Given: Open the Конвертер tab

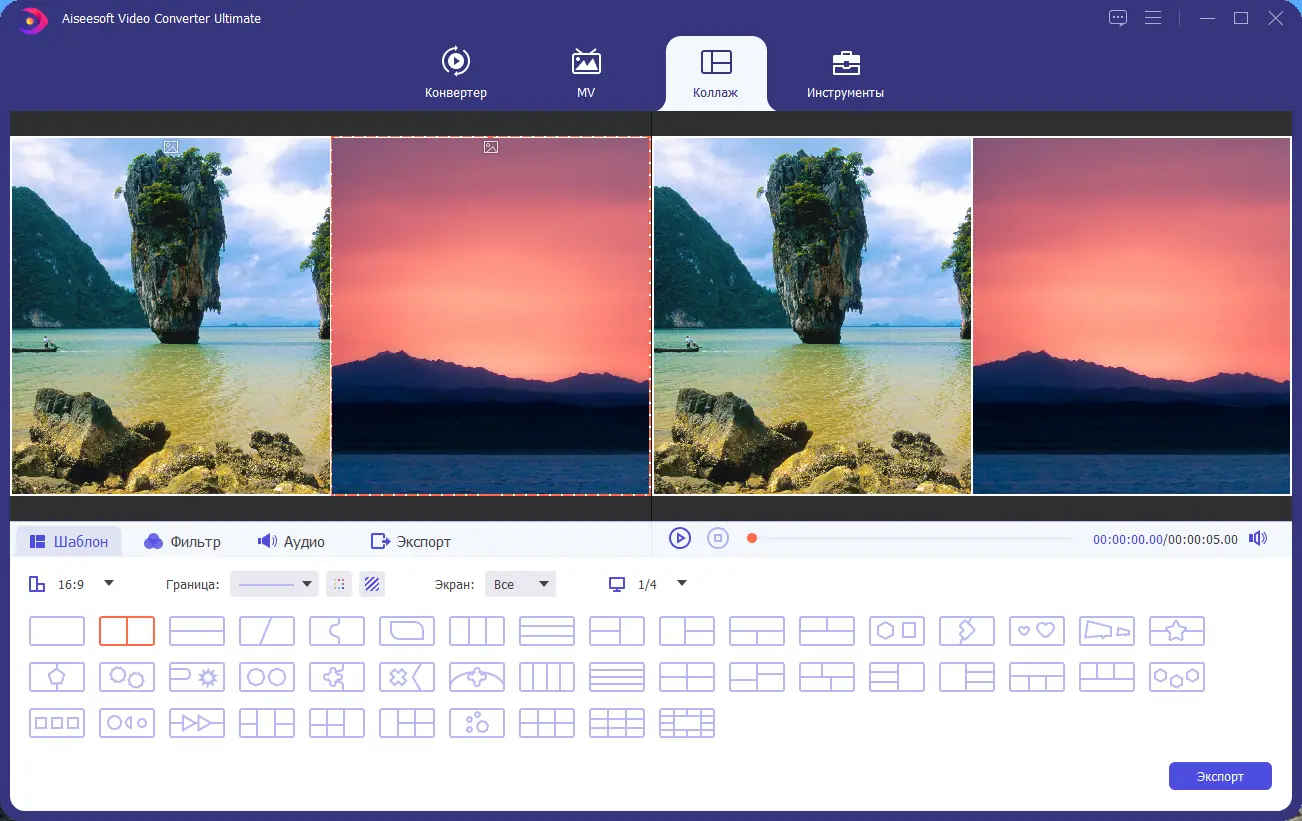Looking at the screenshot, I should 456,73.
